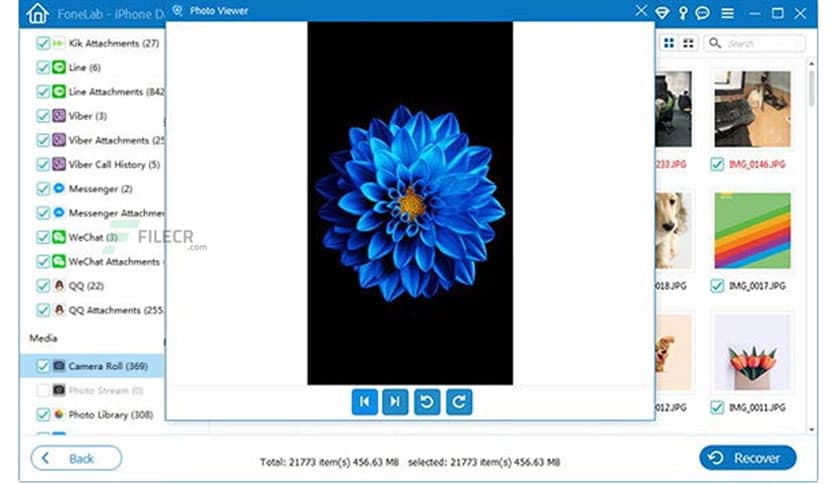Click the Viber (3) app icon
The width and height of the screenshot is (836, 484).
click(x=59, y=116)
